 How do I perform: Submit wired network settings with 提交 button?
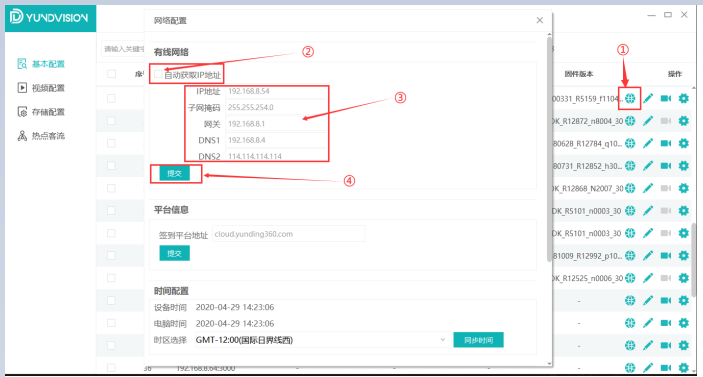pos(174,173)
